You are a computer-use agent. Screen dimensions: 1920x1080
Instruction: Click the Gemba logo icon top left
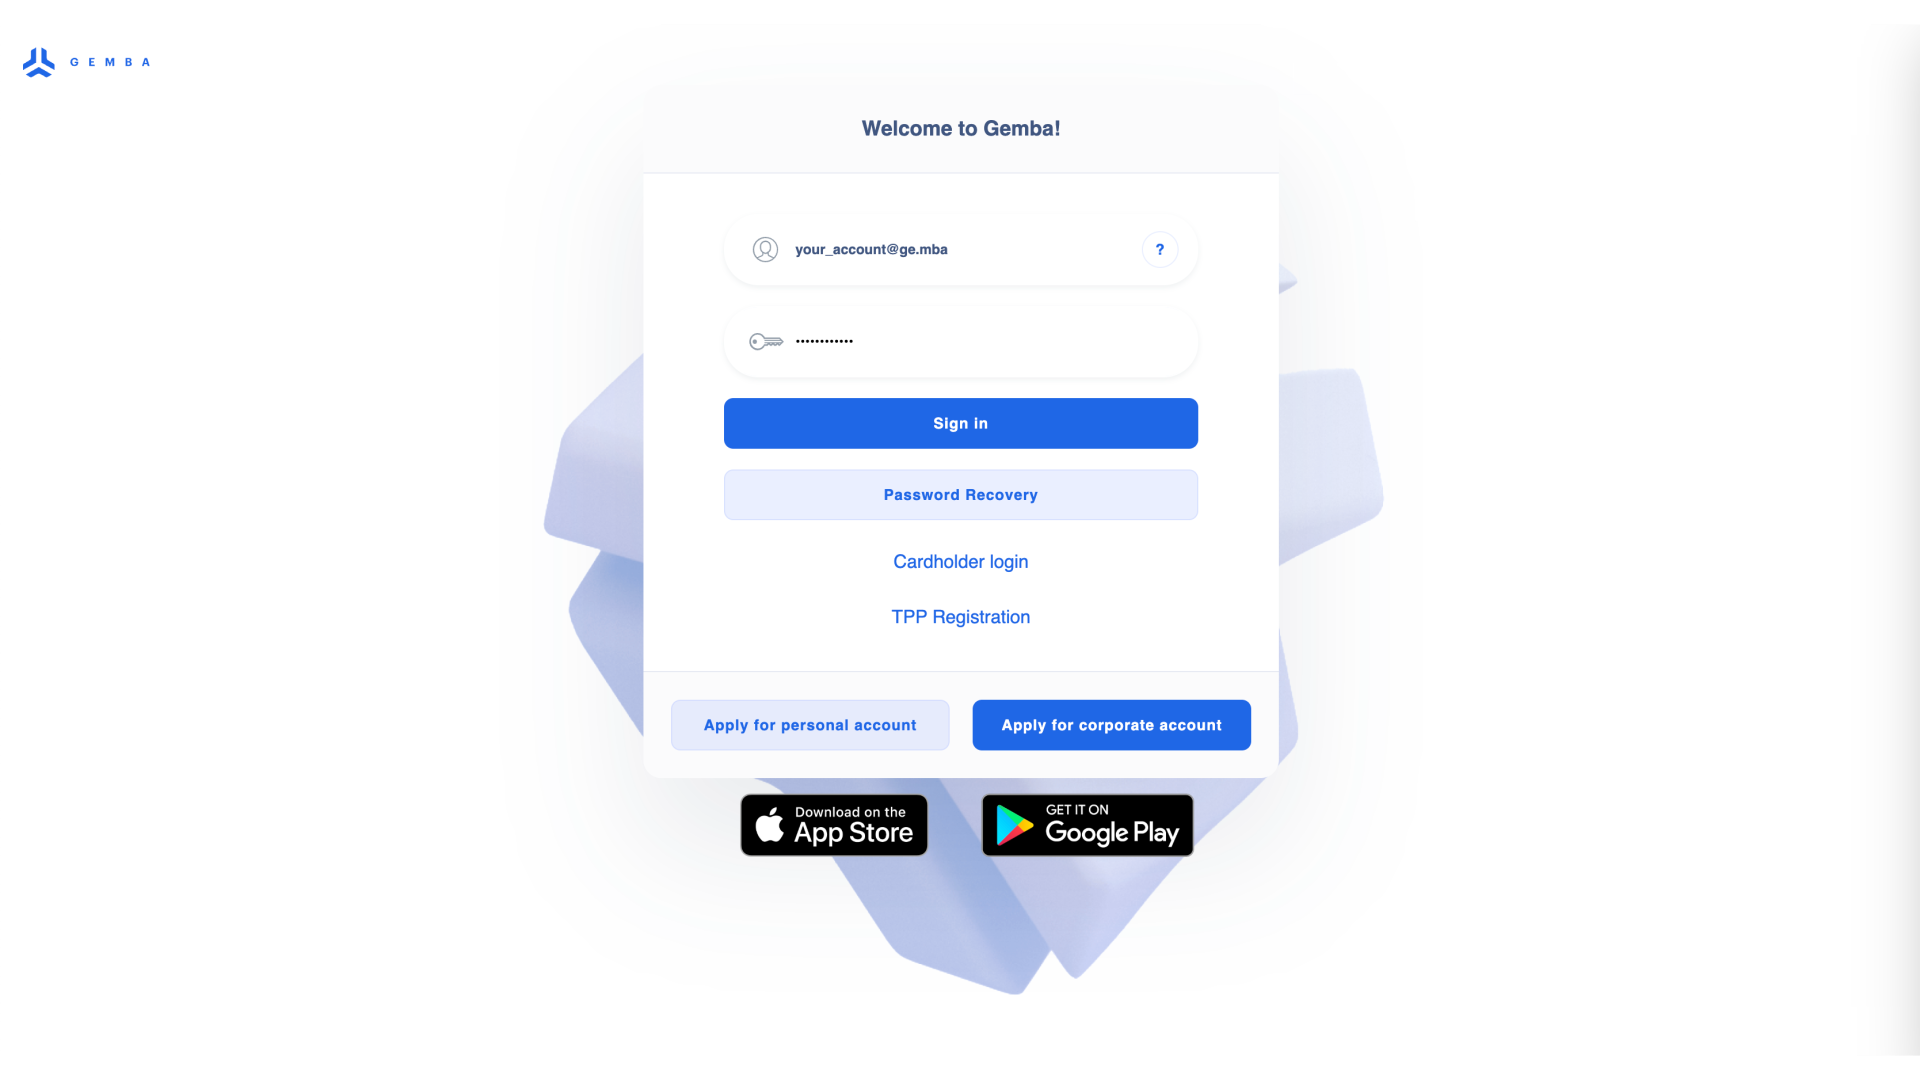click(38, 62)
